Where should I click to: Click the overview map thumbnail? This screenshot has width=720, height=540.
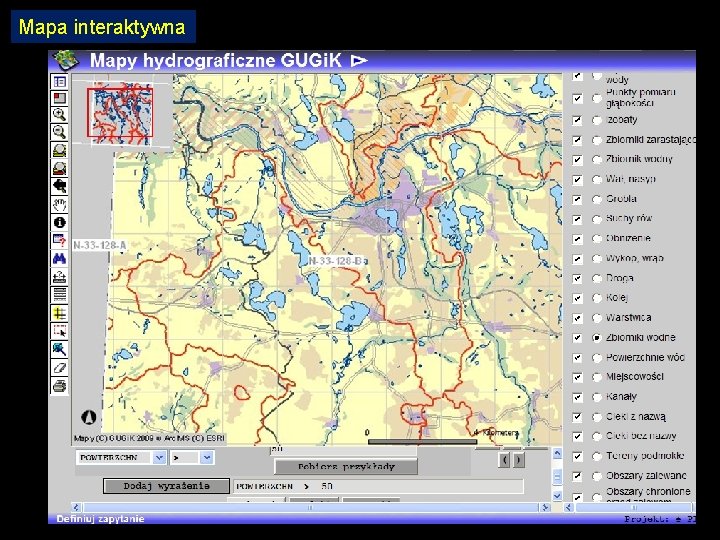click(x=120, y=113)
